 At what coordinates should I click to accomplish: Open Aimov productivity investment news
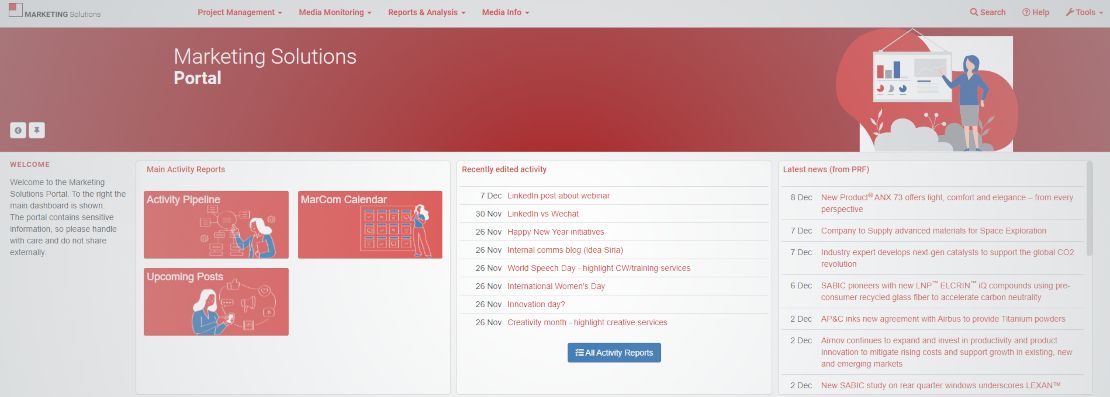click(946, 352)
